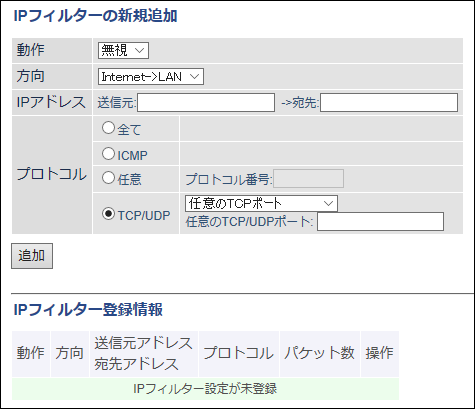Image resolution: width=475 pixels, height=409 pixels.
Task: Click the 送信元 IP address field
Action: [x=206, y=102]
